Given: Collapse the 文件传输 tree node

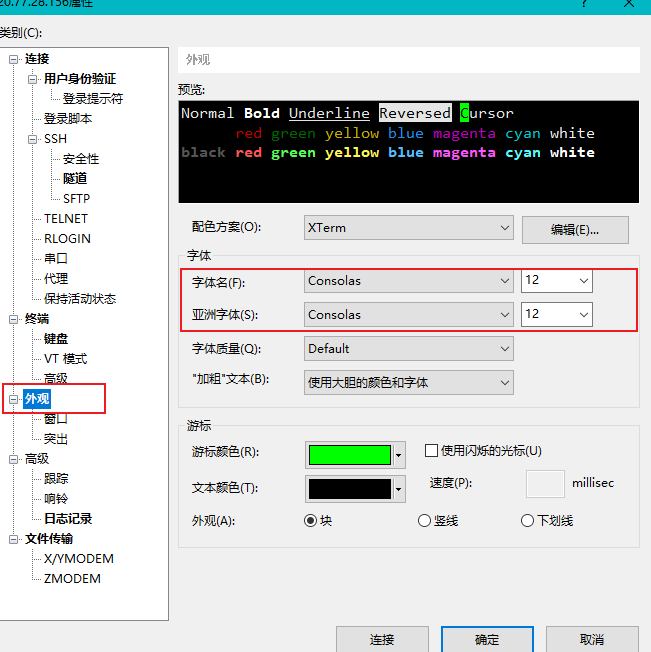Looking at the screenshot, I should [x=13, y=539].
